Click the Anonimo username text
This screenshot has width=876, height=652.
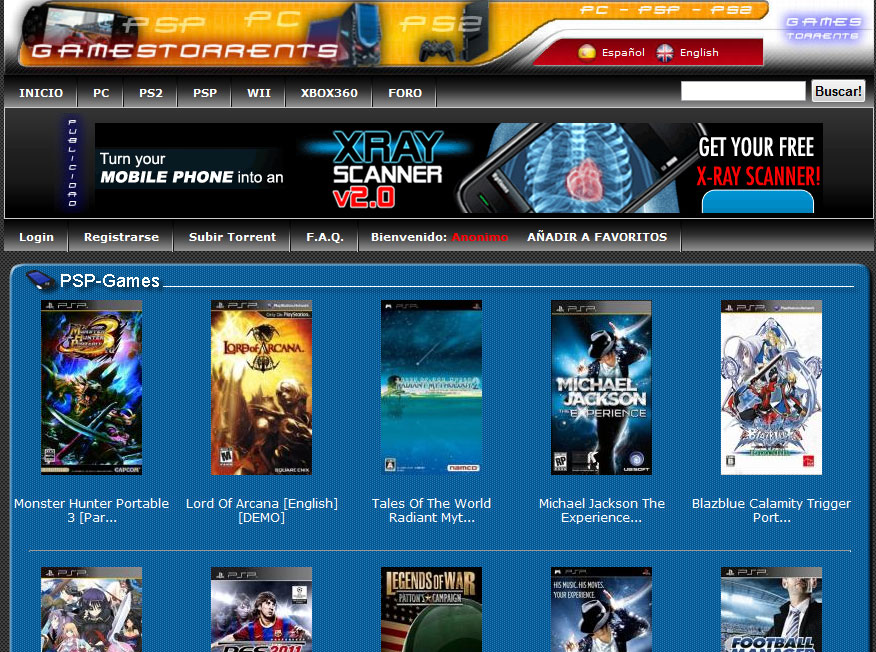(x=480, y=237)
